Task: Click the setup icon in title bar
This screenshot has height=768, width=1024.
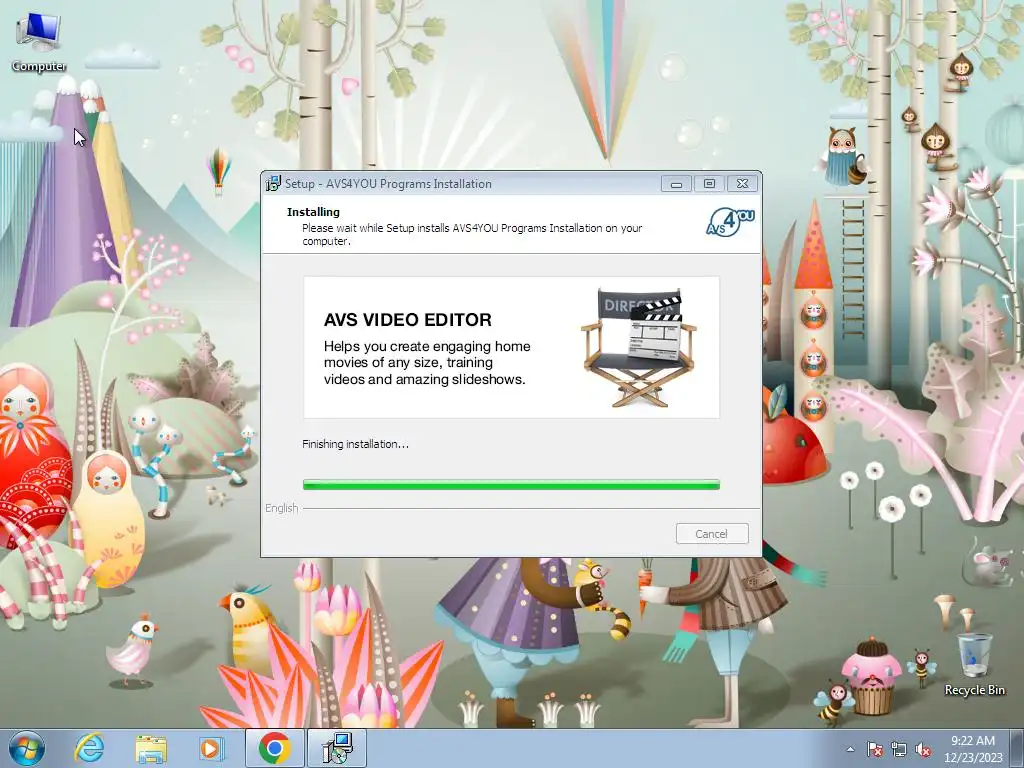Action: 273,184
